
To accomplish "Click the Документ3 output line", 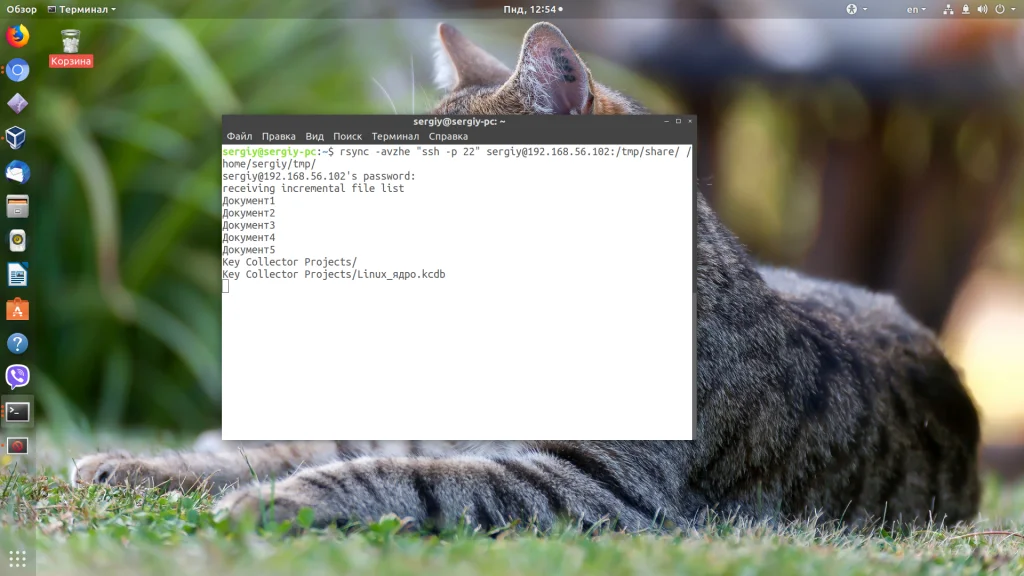I will click(x=249, y=225).
